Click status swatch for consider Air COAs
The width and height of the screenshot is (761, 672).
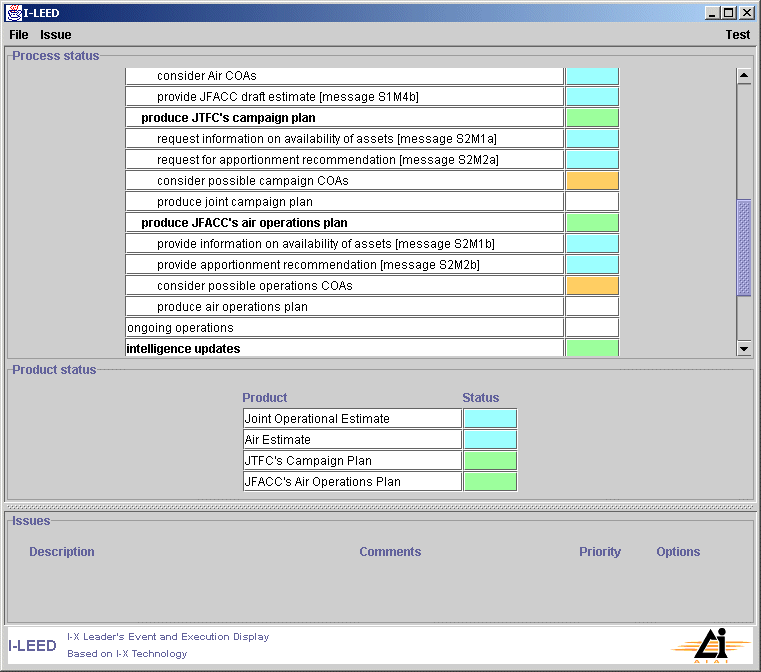point(592,76)
